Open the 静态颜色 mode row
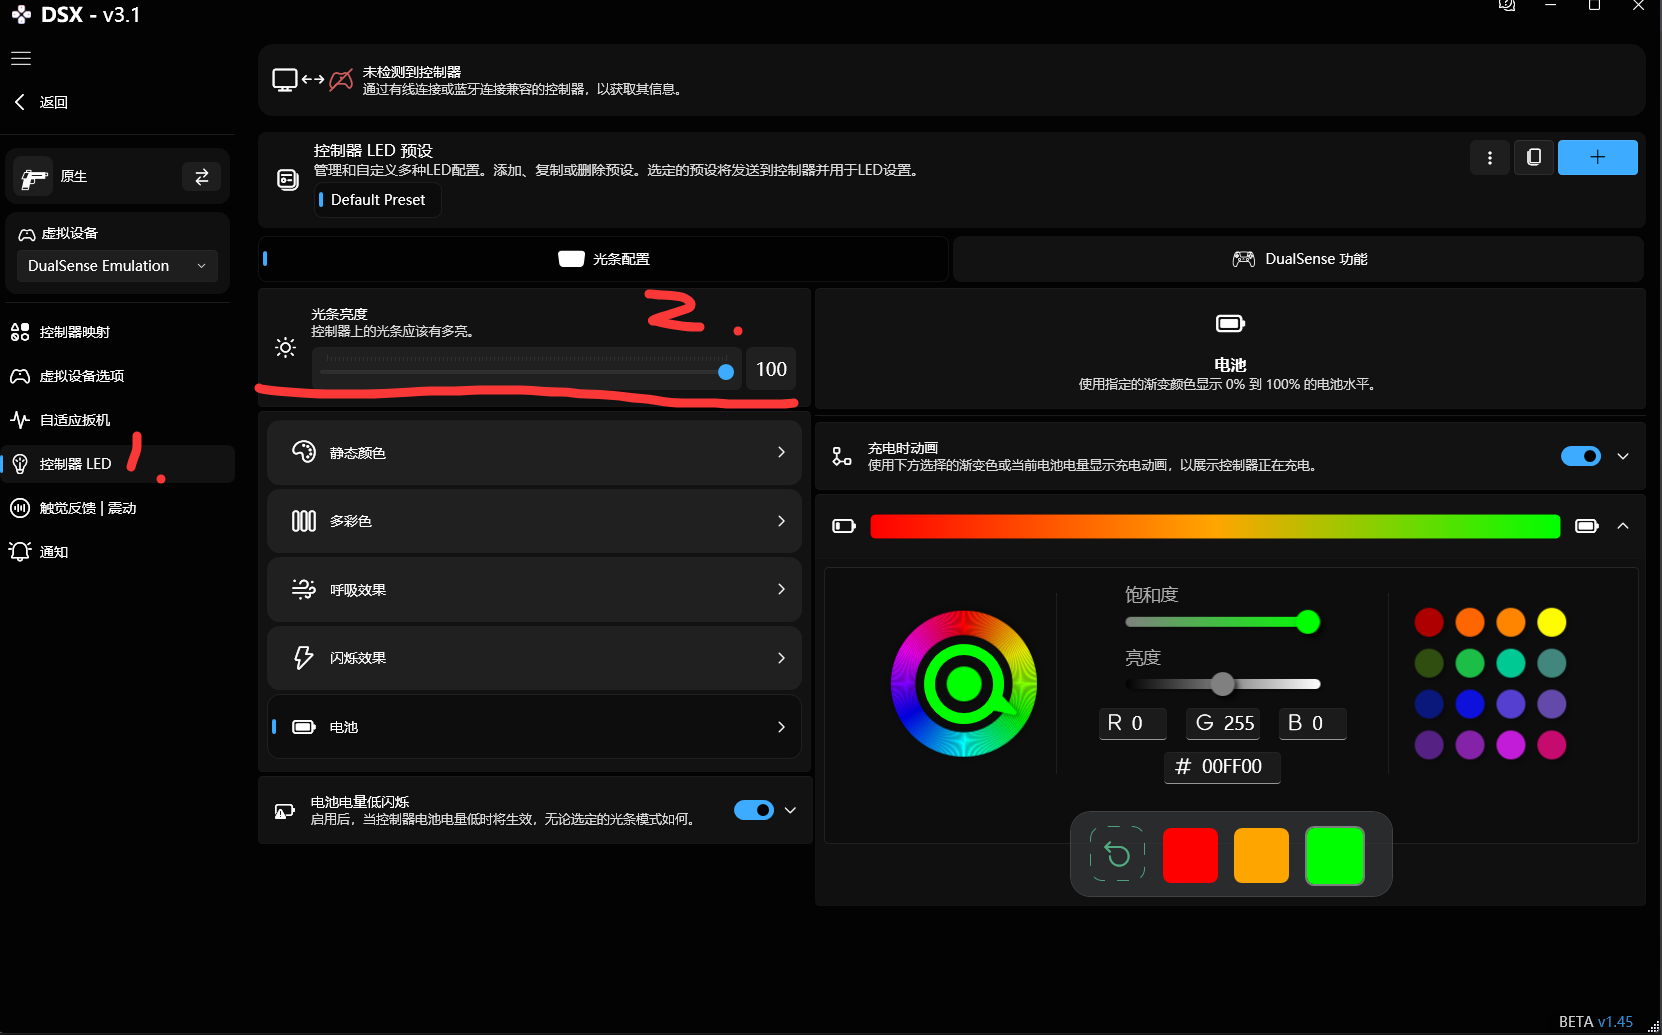The height and width of the screenshot is (1035, 1662). pyautogui.click(x=534, y=453)
